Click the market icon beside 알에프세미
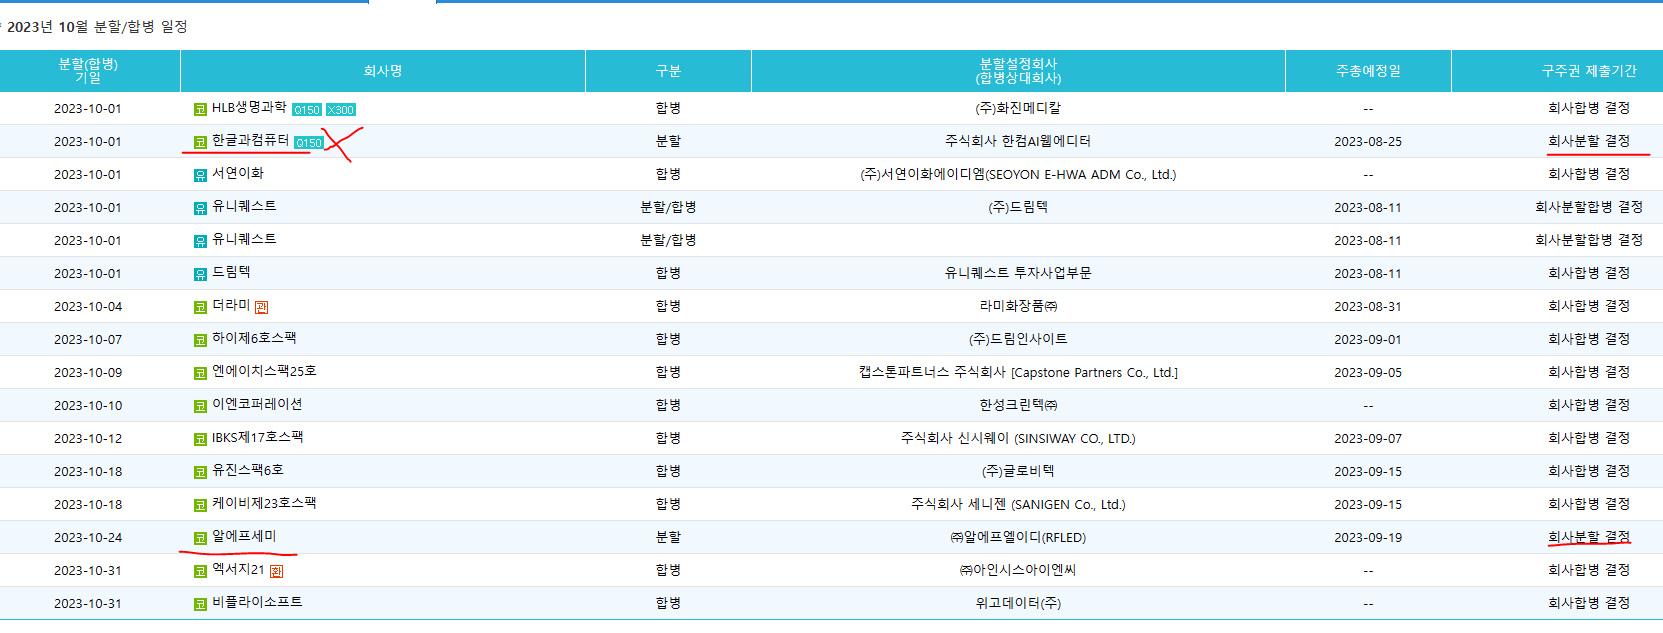This screenshot has height=633, width=1663. (x=200, y=538)
